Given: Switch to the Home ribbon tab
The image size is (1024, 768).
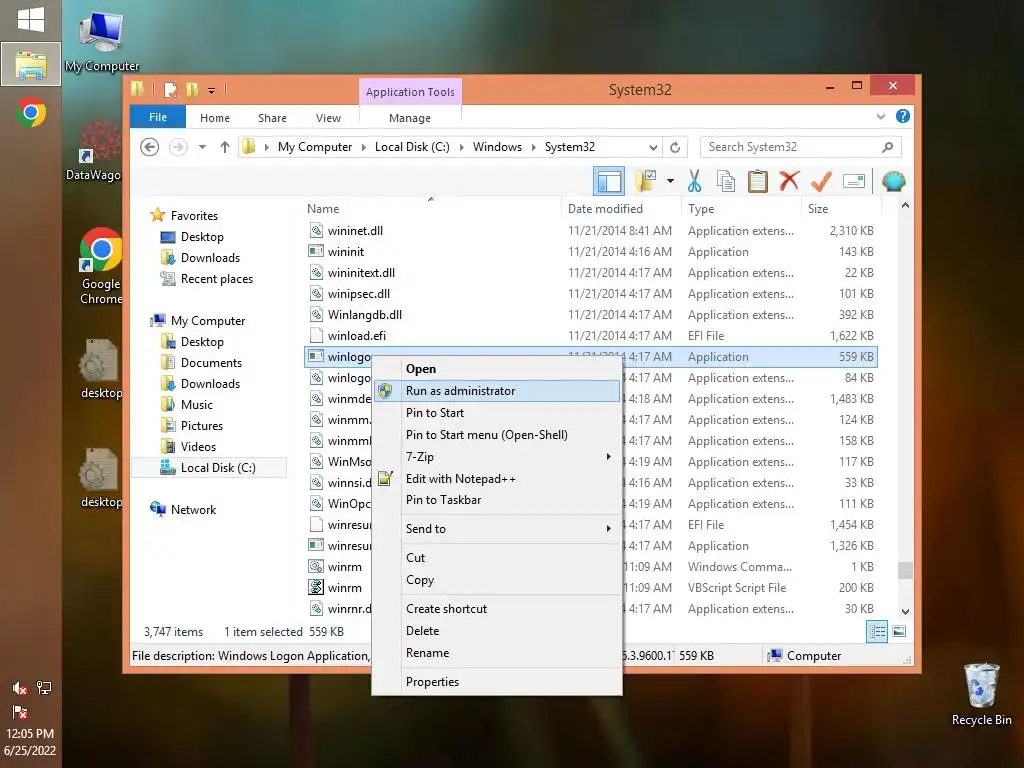Looking at the screenshot, I should [x=215, y=118].
